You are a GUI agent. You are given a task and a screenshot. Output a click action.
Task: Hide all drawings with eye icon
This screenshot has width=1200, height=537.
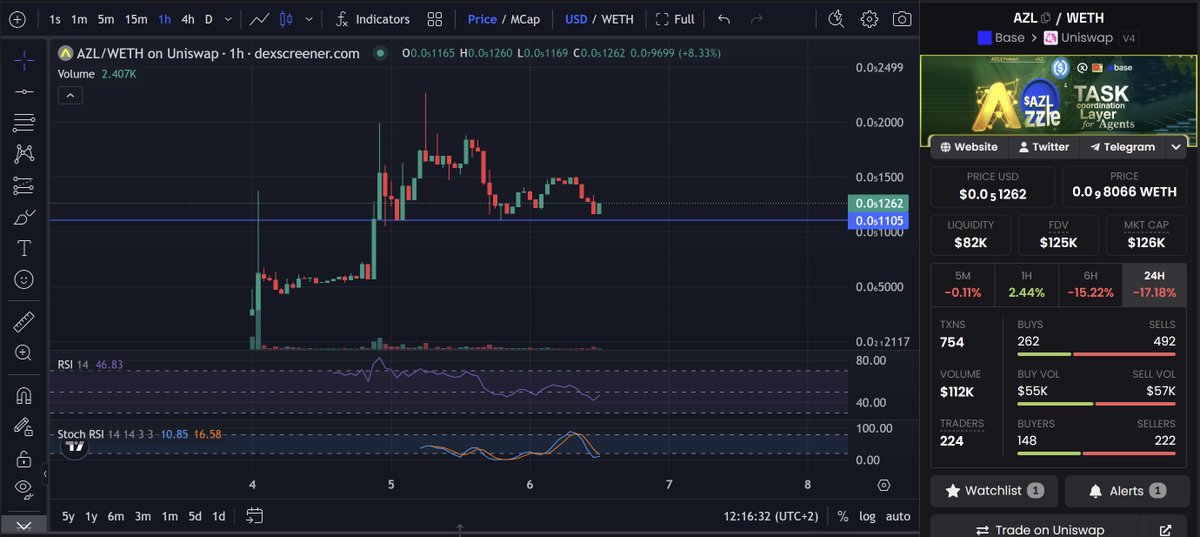[24, 489]
